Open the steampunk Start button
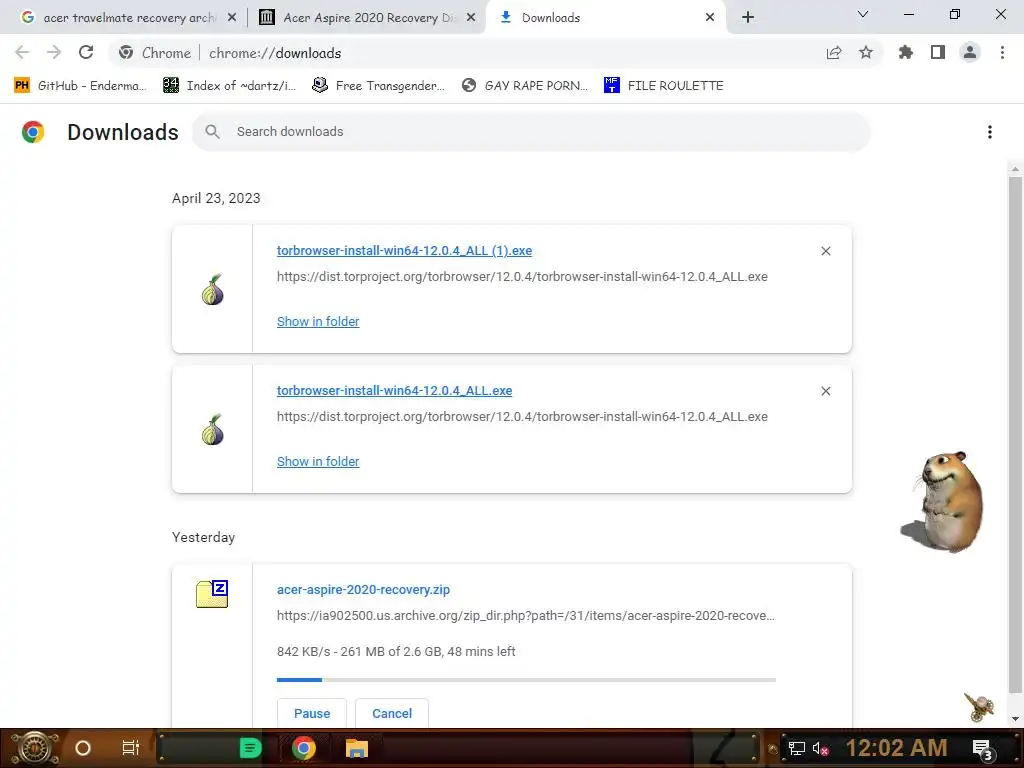 click(35, 748)
